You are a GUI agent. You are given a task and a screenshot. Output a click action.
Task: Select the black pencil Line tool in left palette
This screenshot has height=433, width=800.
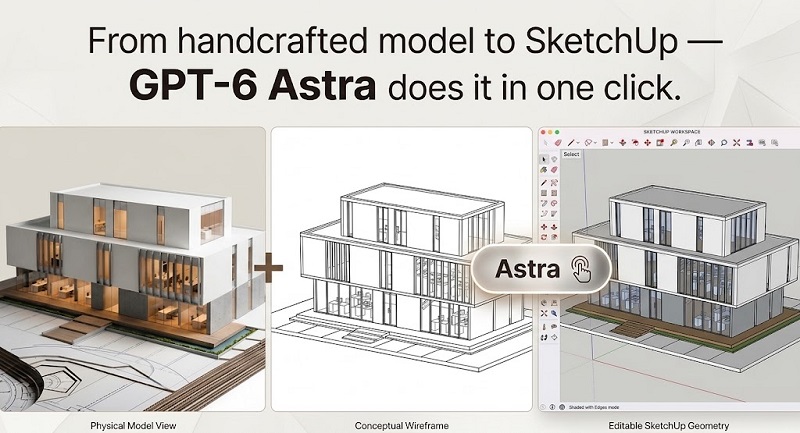tap(544, 182)
